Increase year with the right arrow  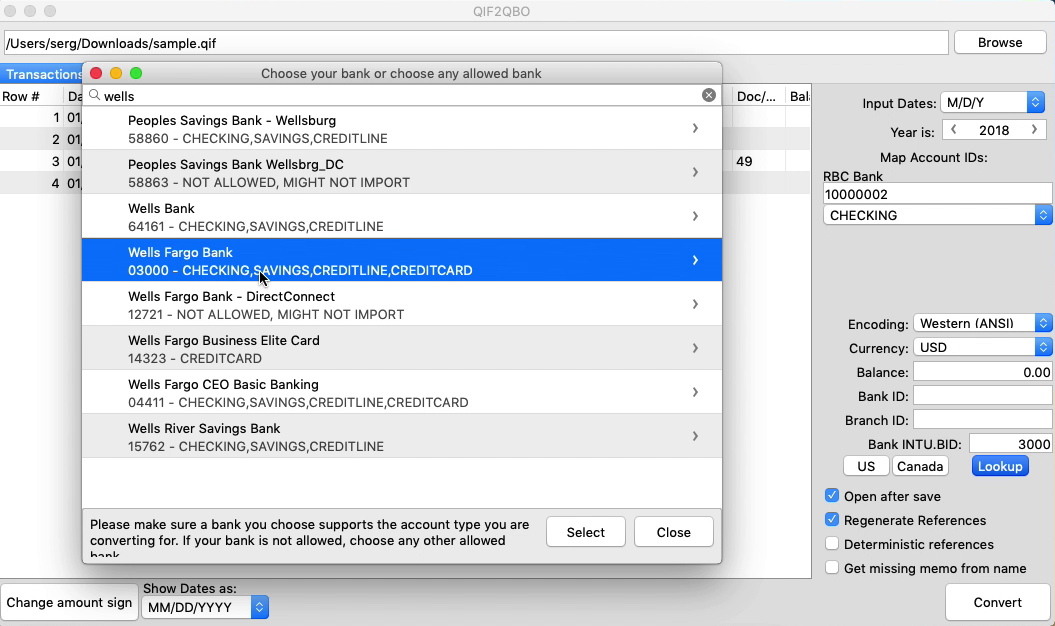click(x=1034, y=130)
